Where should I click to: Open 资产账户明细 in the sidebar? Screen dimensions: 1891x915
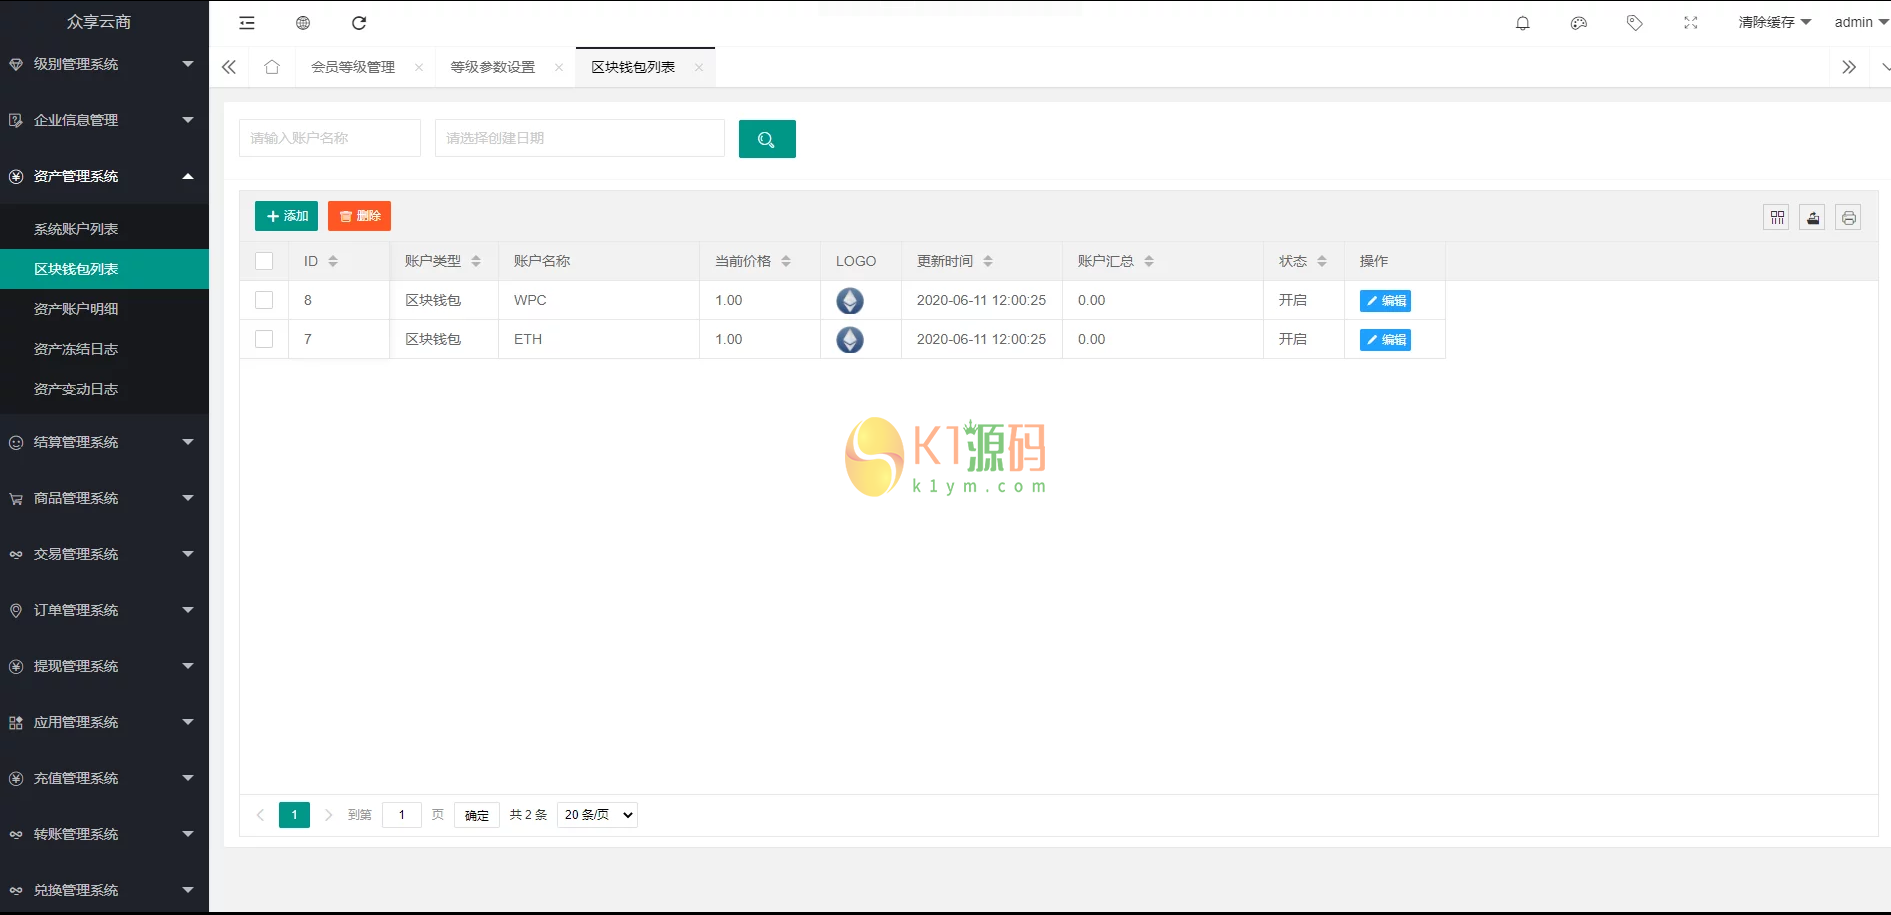click(76, 309)
